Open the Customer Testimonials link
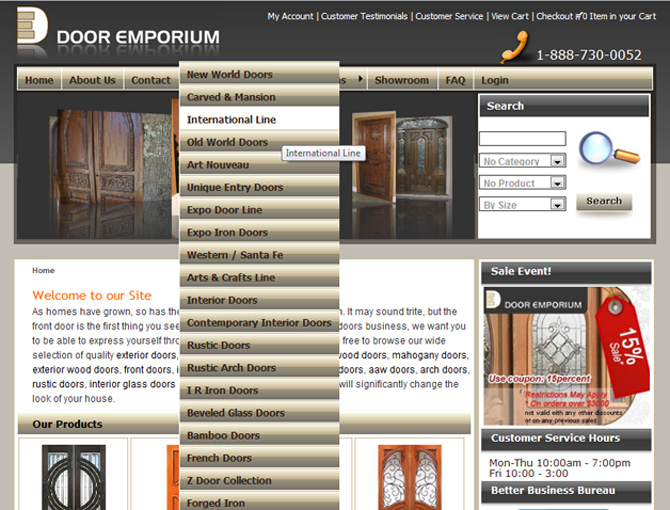The height and width of the screenshot is (510, 670). coord(364,16)
